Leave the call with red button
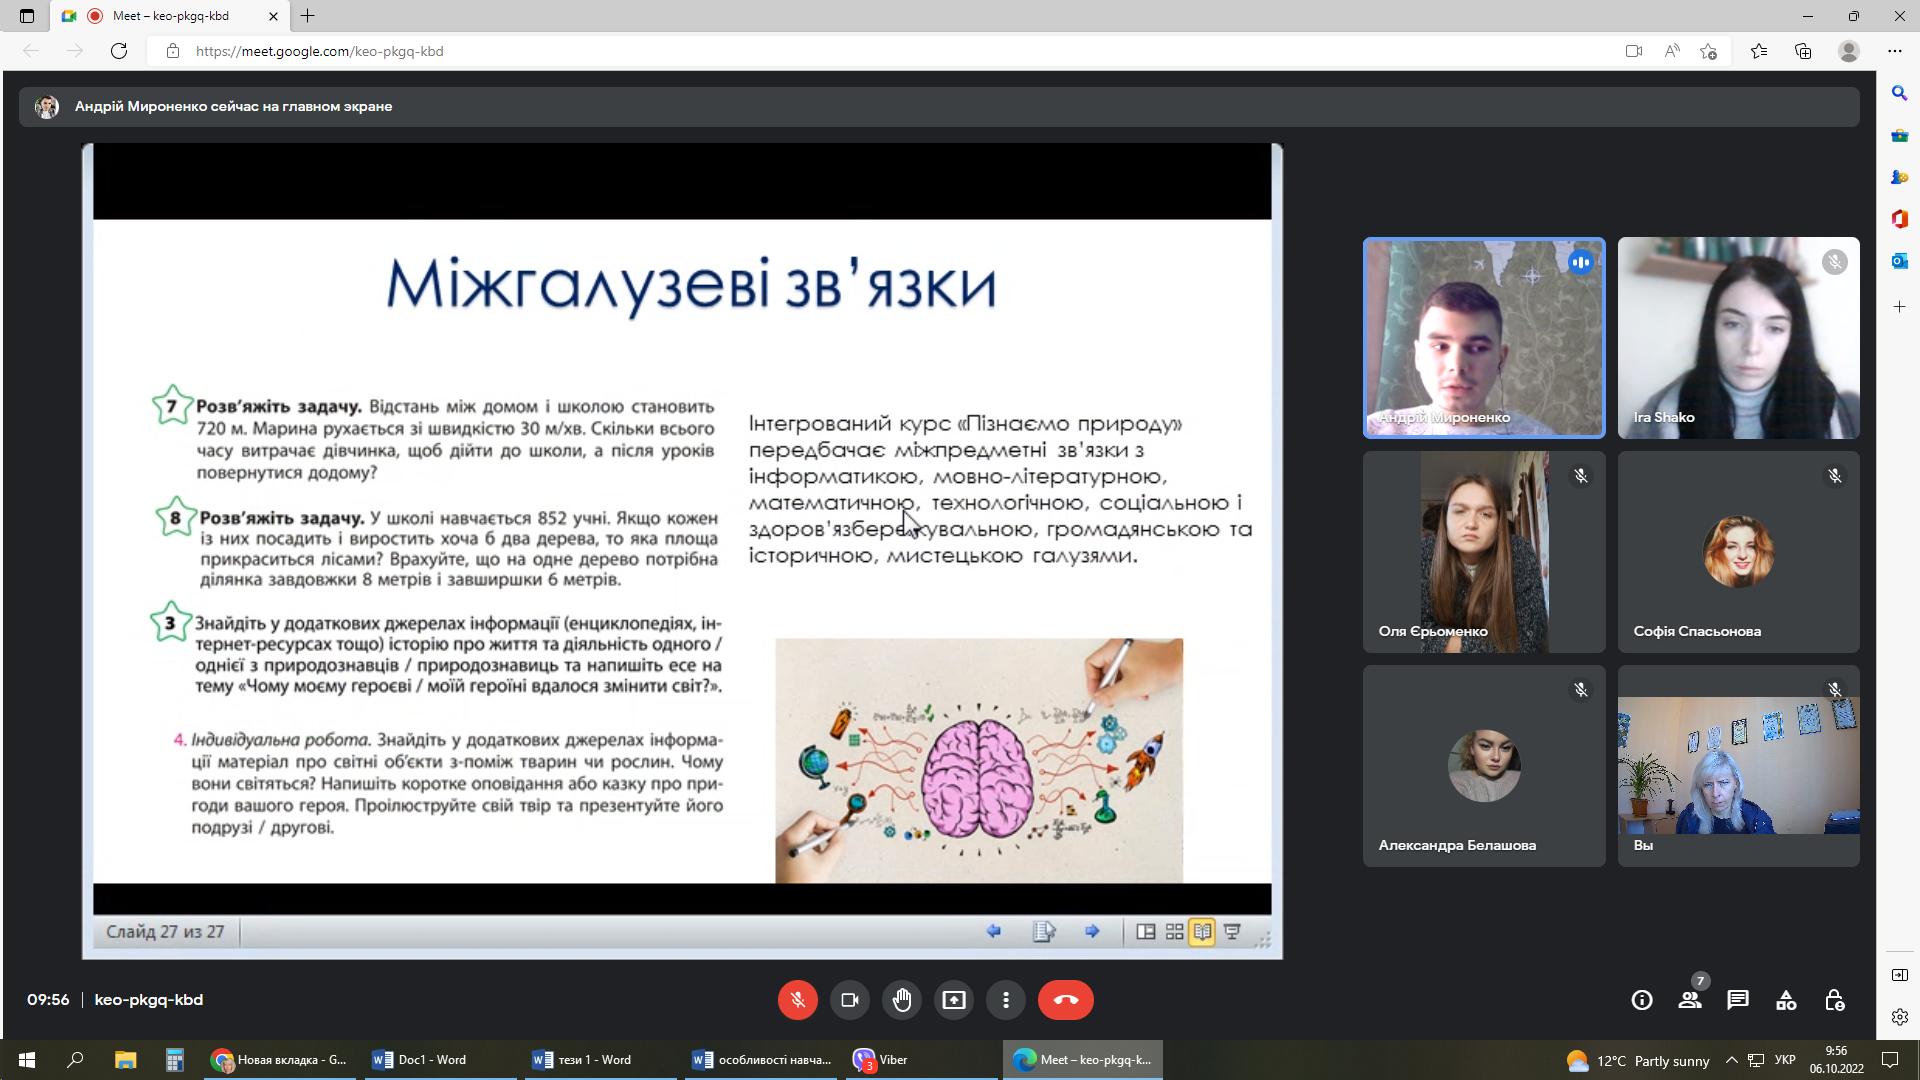Screen dimensions: 1920x1080 point(1065,1000)
